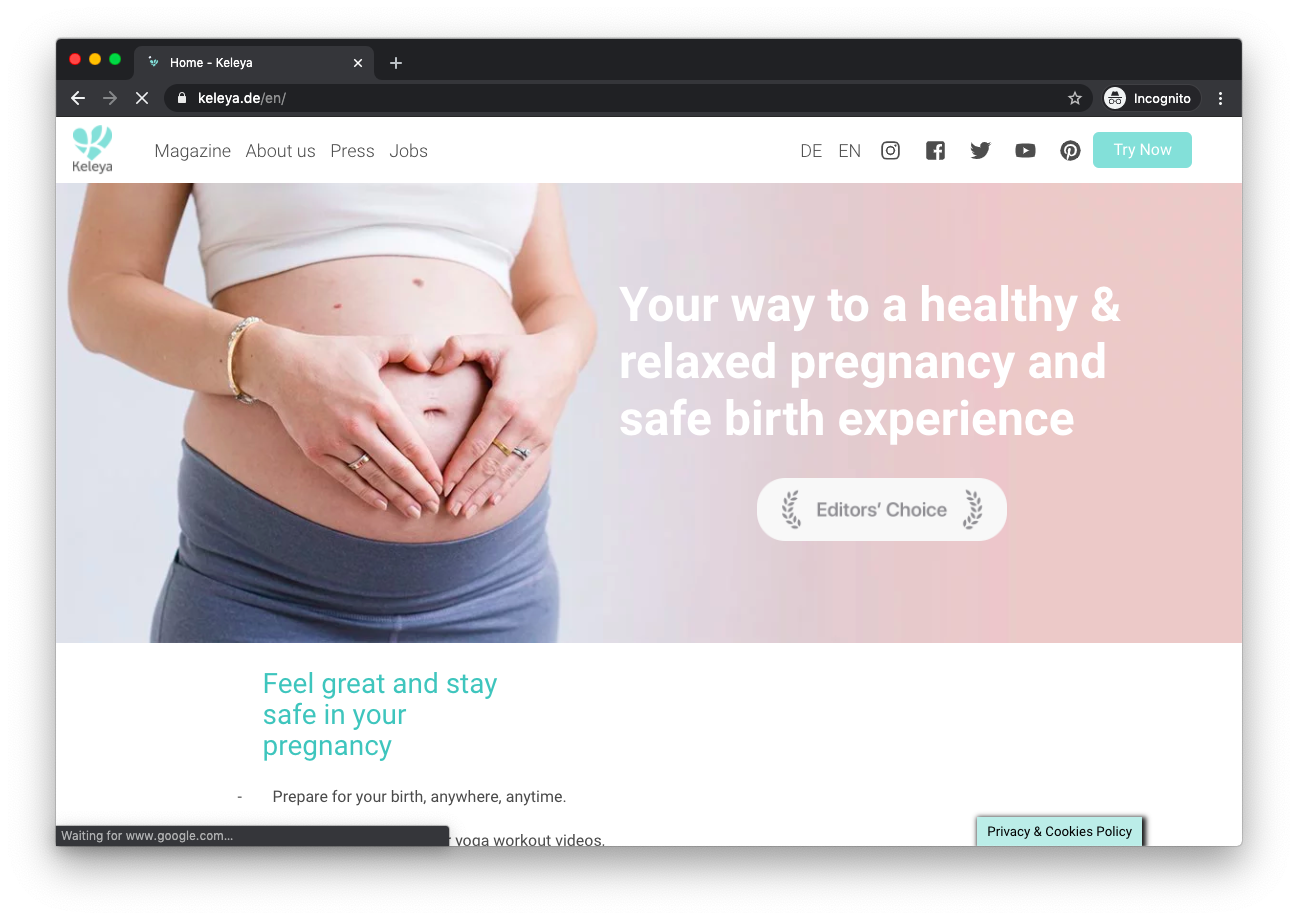The height and width of the screenshot is (920, 1298).
Task: Go back using the browser back arrow
Action: click(x=78, y=98)
